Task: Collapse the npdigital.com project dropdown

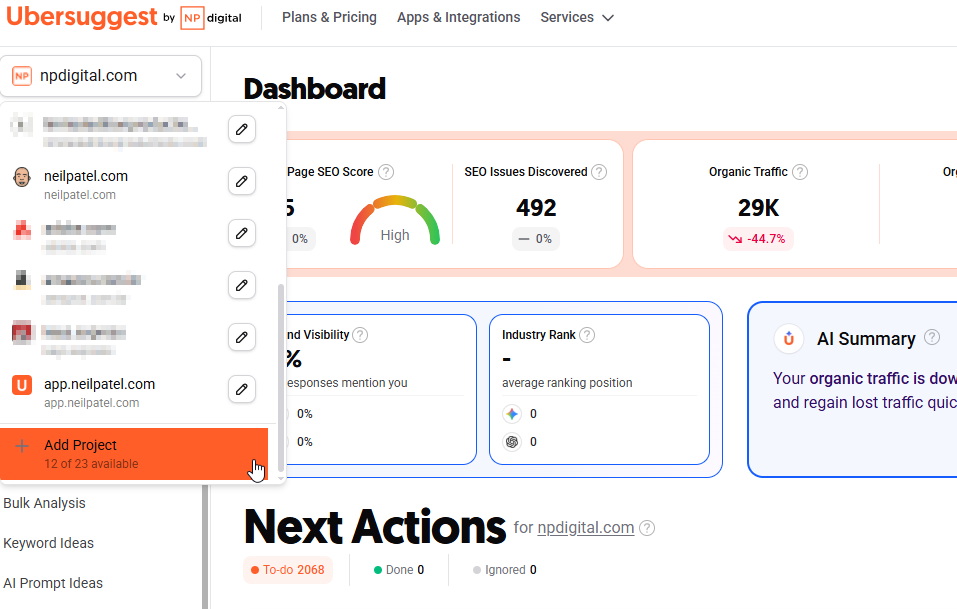Action: point(101,76)
